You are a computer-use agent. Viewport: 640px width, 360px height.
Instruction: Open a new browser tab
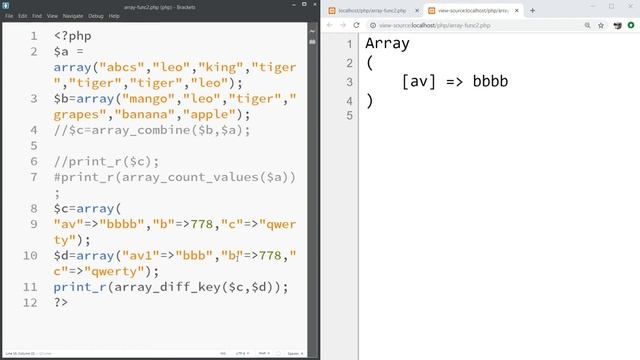pos(532,11)
